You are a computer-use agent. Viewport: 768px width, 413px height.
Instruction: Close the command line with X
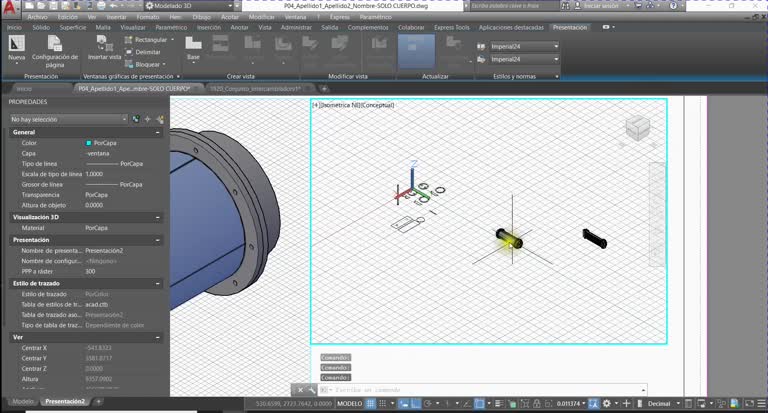click(300, 390)
